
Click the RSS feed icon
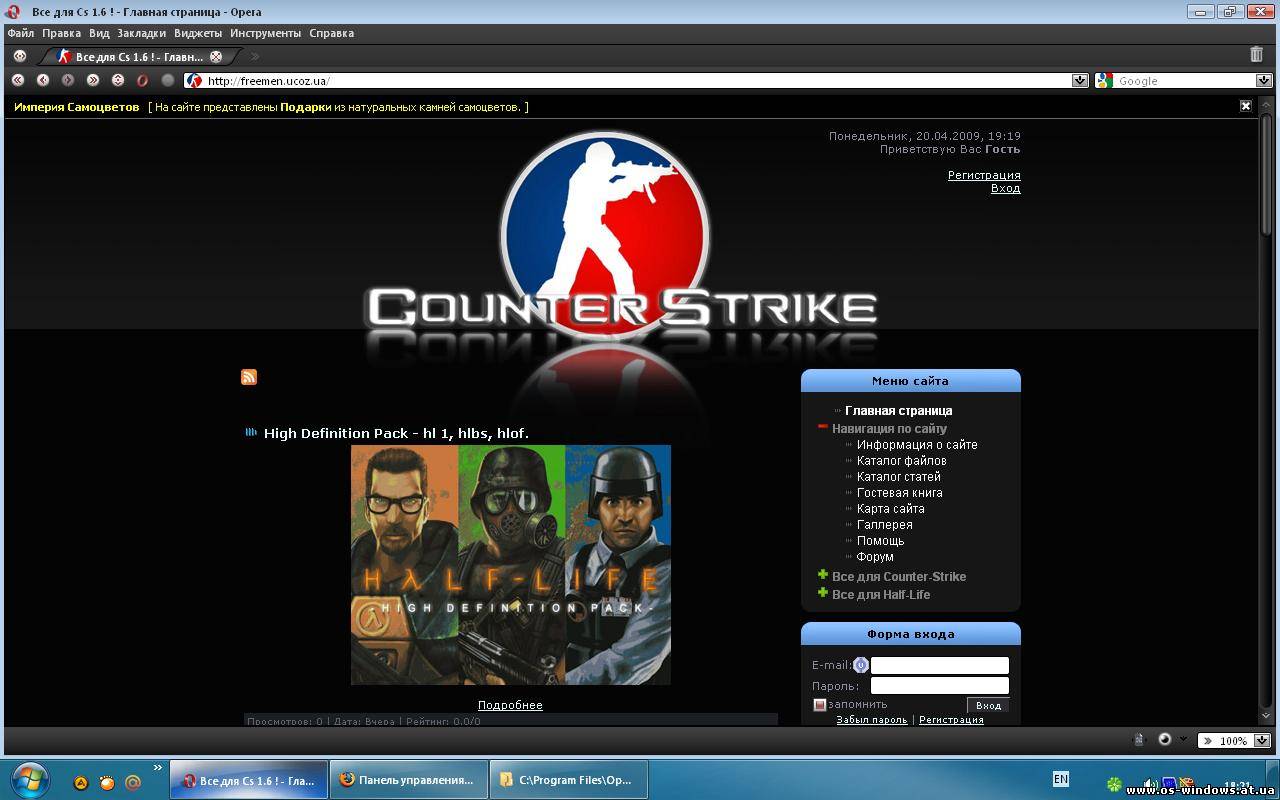pos(249,377)
